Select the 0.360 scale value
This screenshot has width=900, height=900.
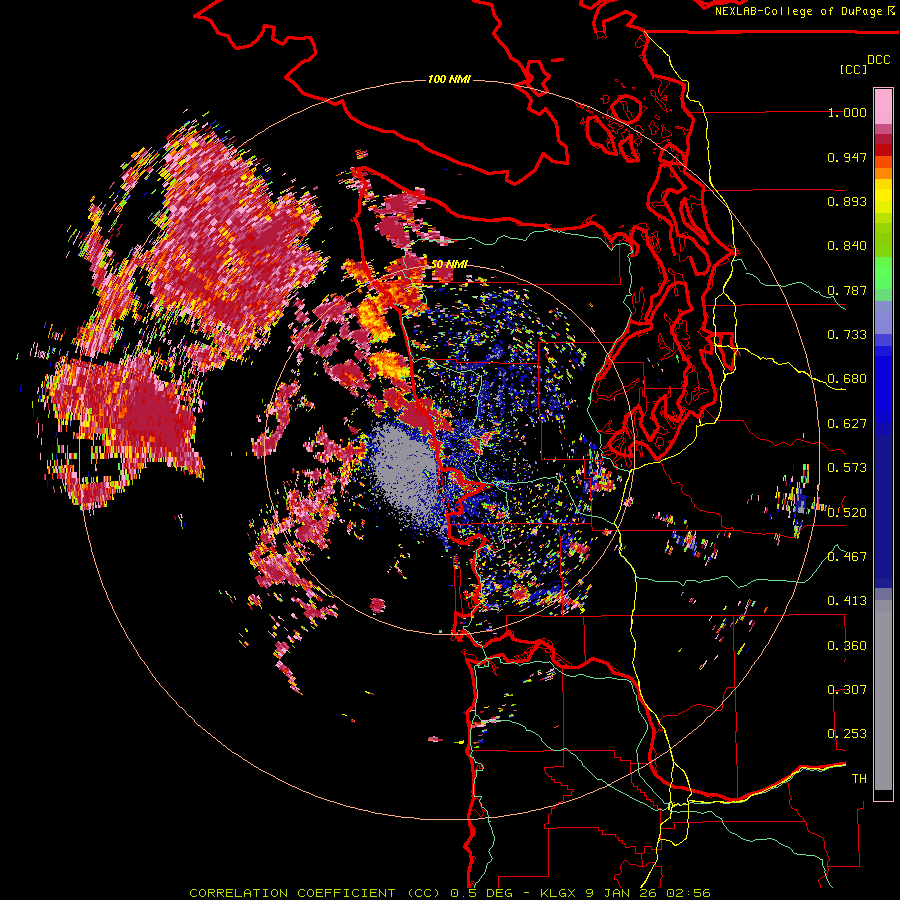click(x=847, y=646)
